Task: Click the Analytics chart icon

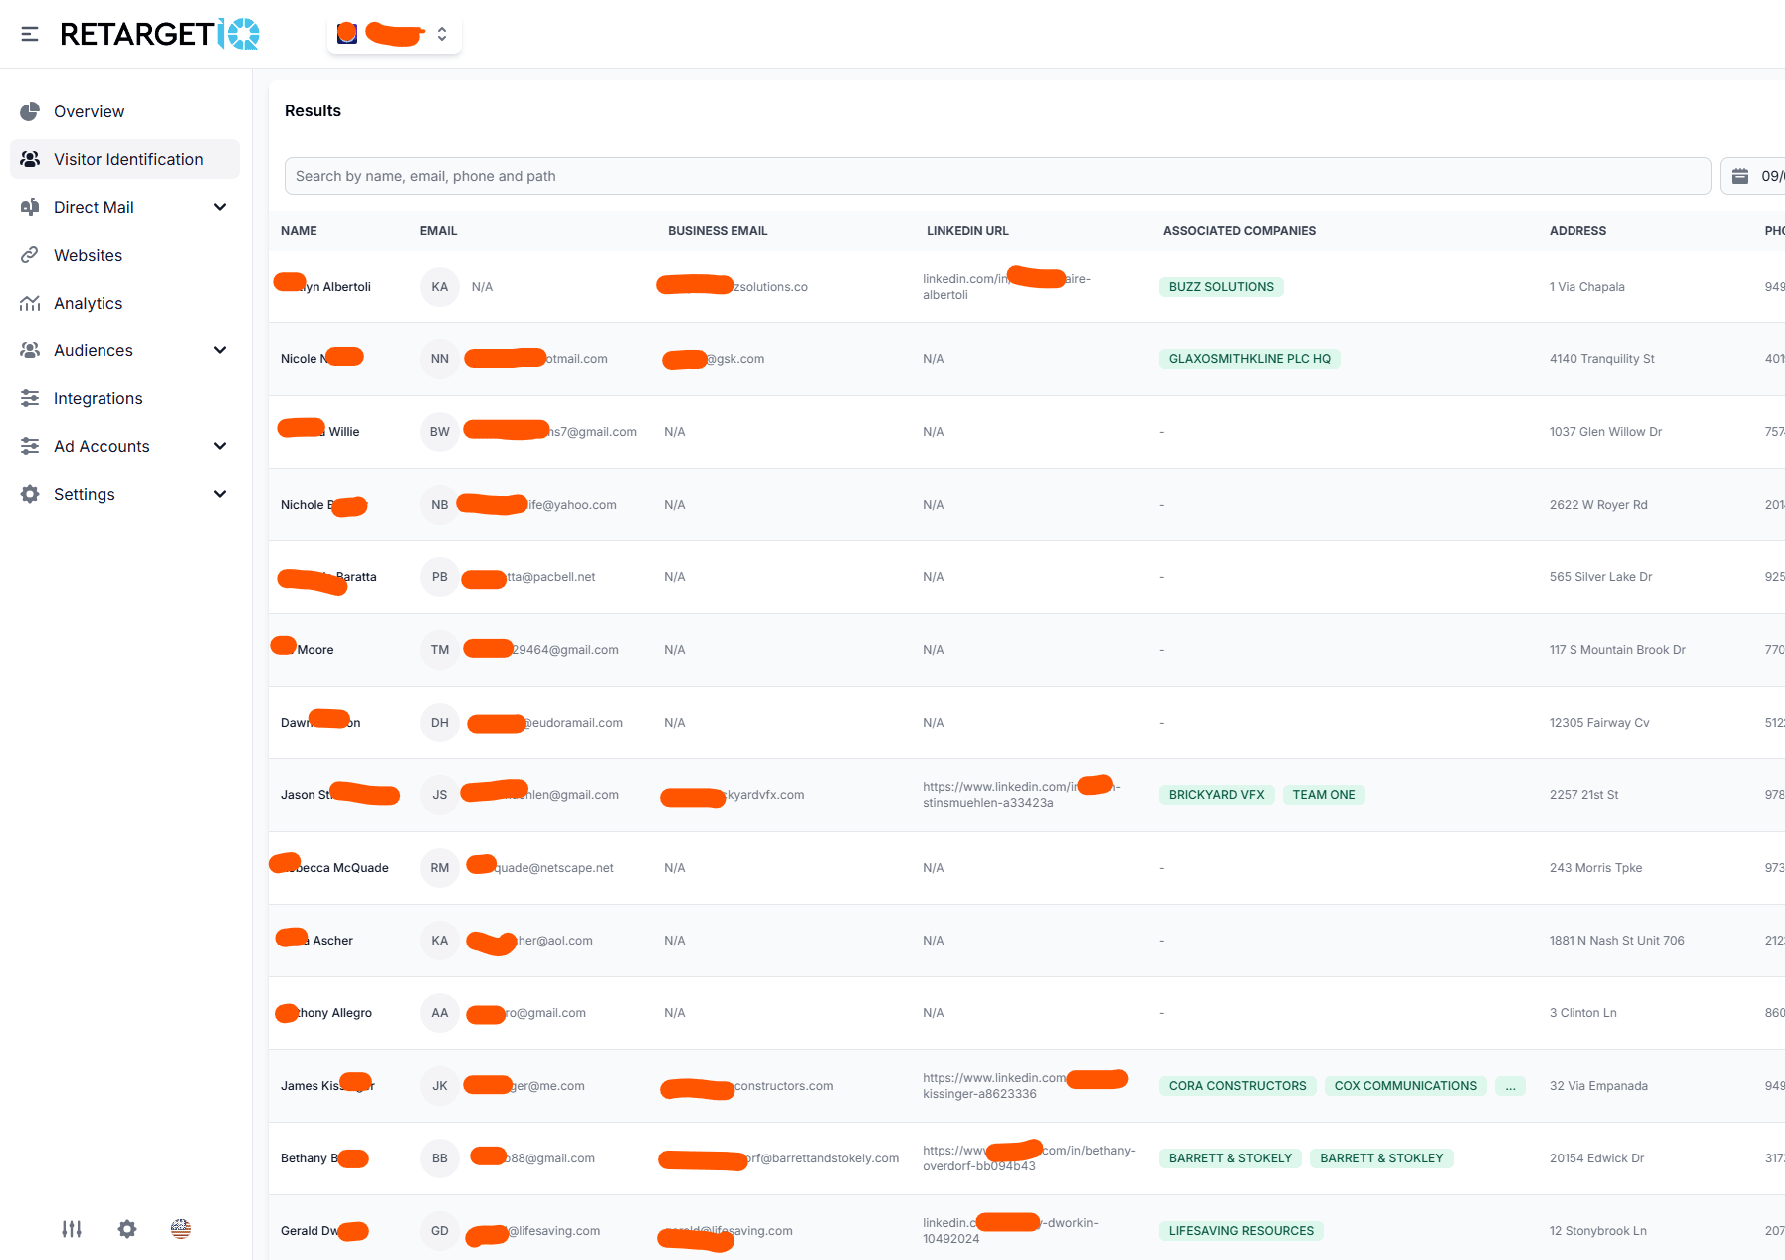Action: point(30,303)
